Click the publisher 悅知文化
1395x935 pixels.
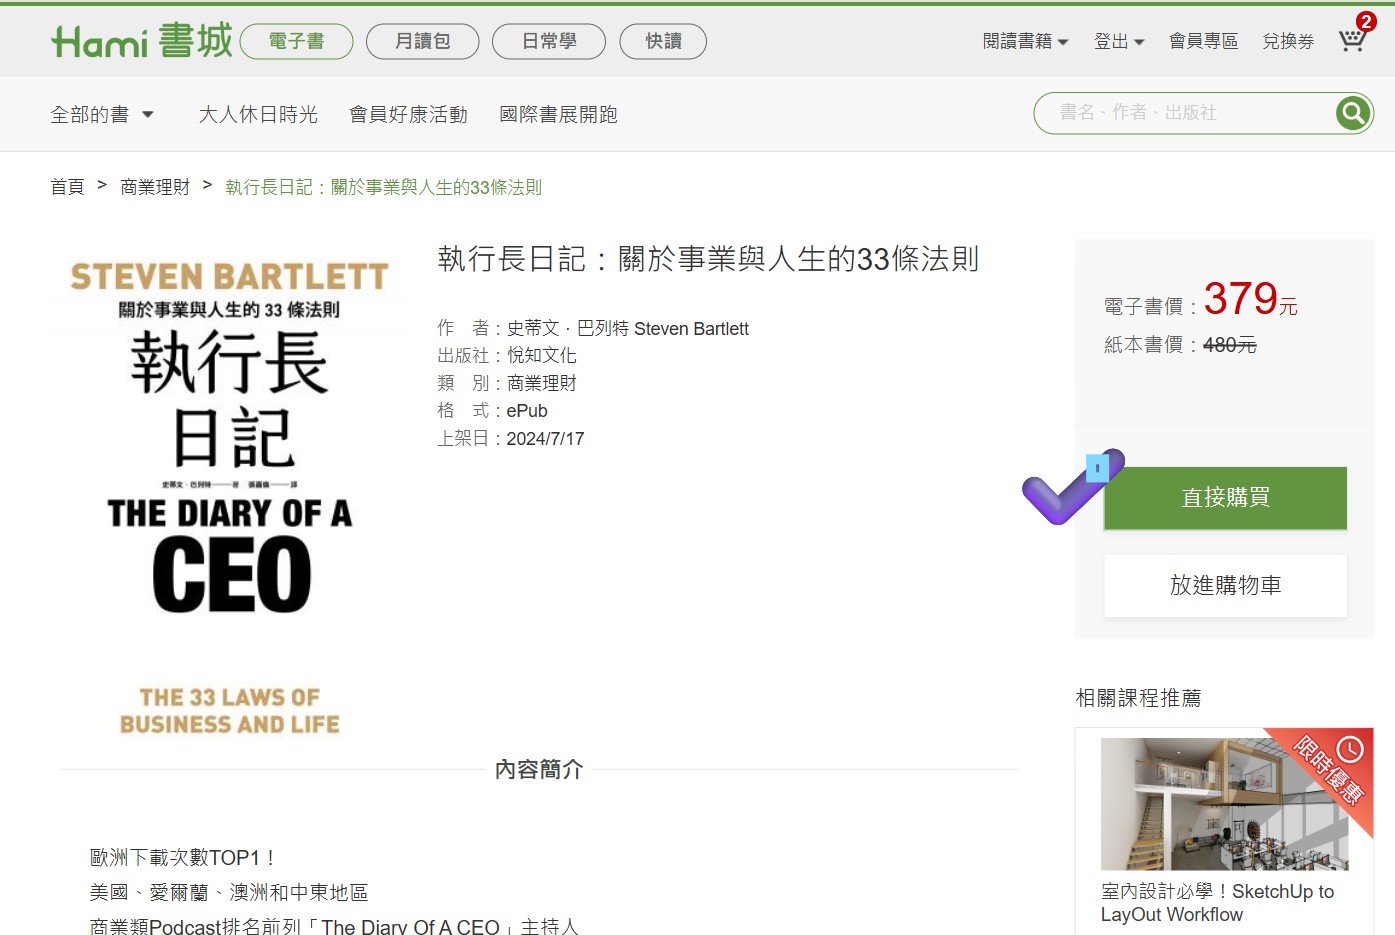tap(541, 355)
